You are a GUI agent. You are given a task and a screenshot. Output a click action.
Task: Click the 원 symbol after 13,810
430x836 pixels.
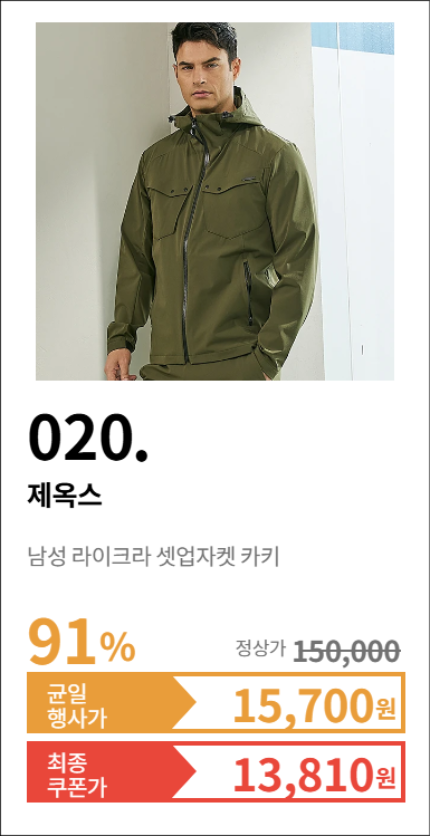[x=386, y=777]
